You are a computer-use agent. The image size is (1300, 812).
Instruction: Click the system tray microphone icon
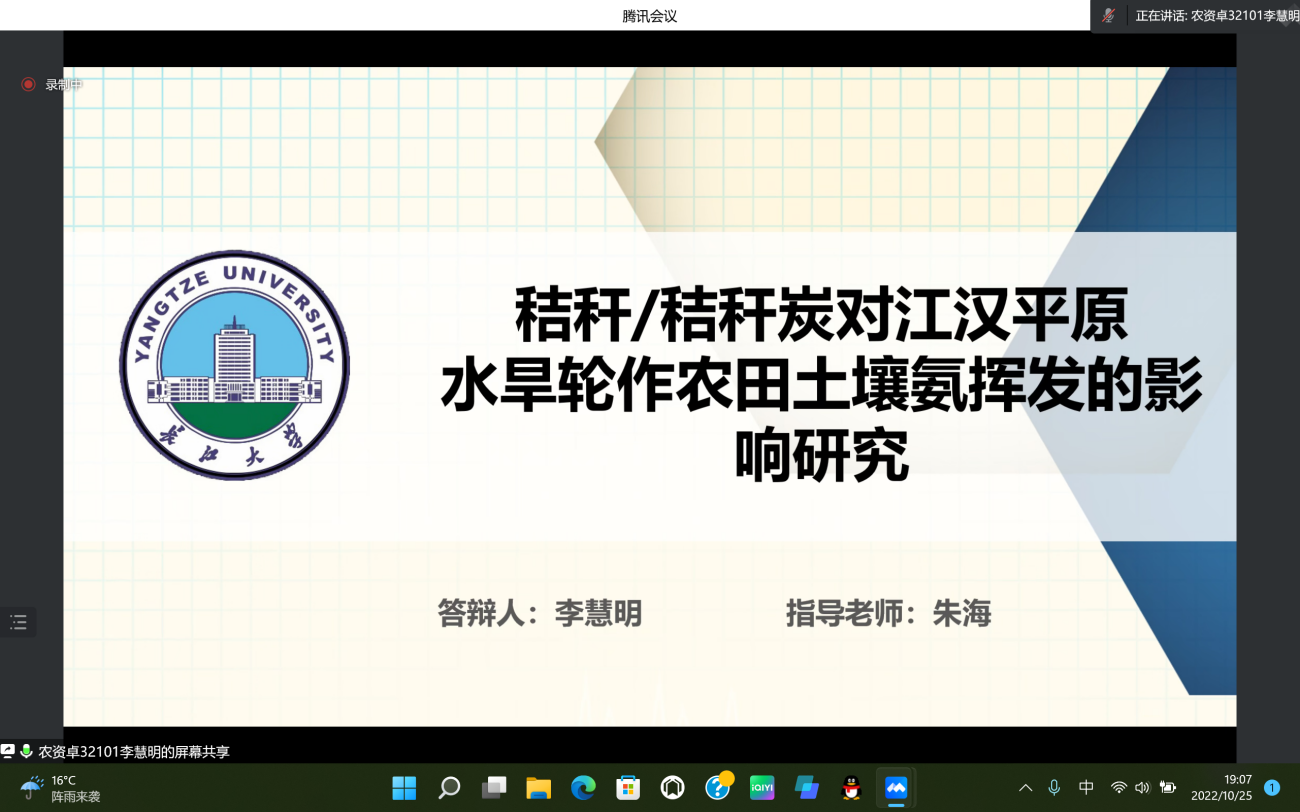pos(1054,788)
